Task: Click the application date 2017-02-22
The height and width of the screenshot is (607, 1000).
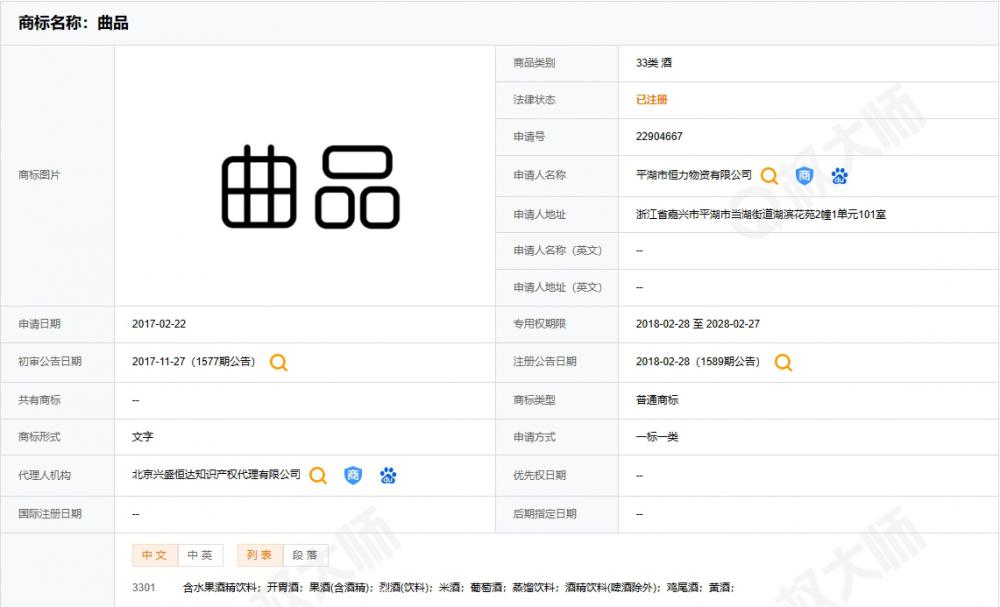Action: coord(159,324)
